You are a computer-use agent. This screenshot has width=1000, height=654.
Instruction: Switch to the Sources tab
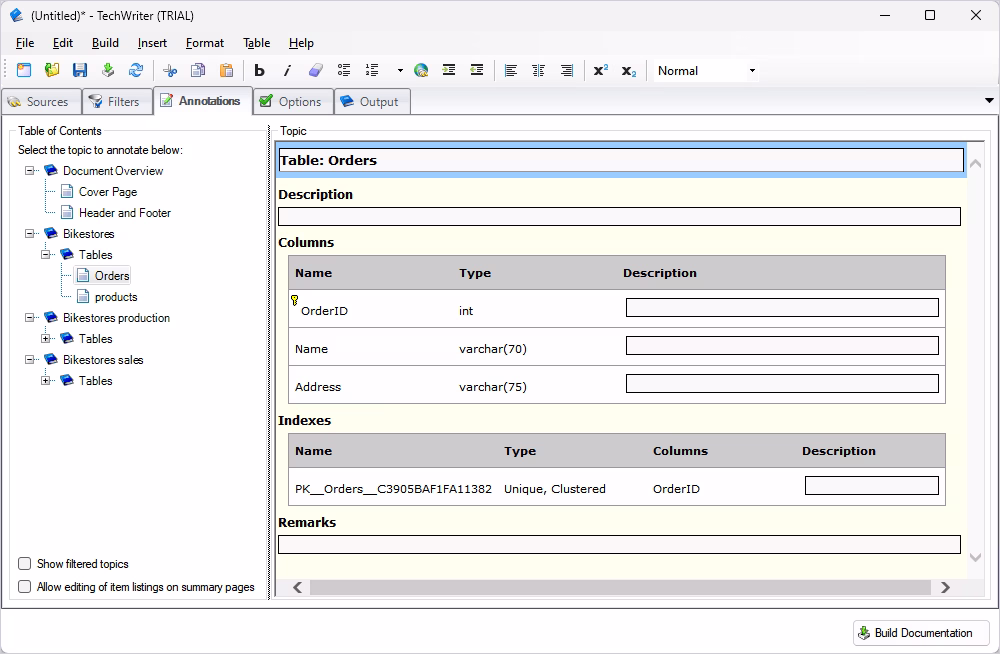click(x=41, y=101)
